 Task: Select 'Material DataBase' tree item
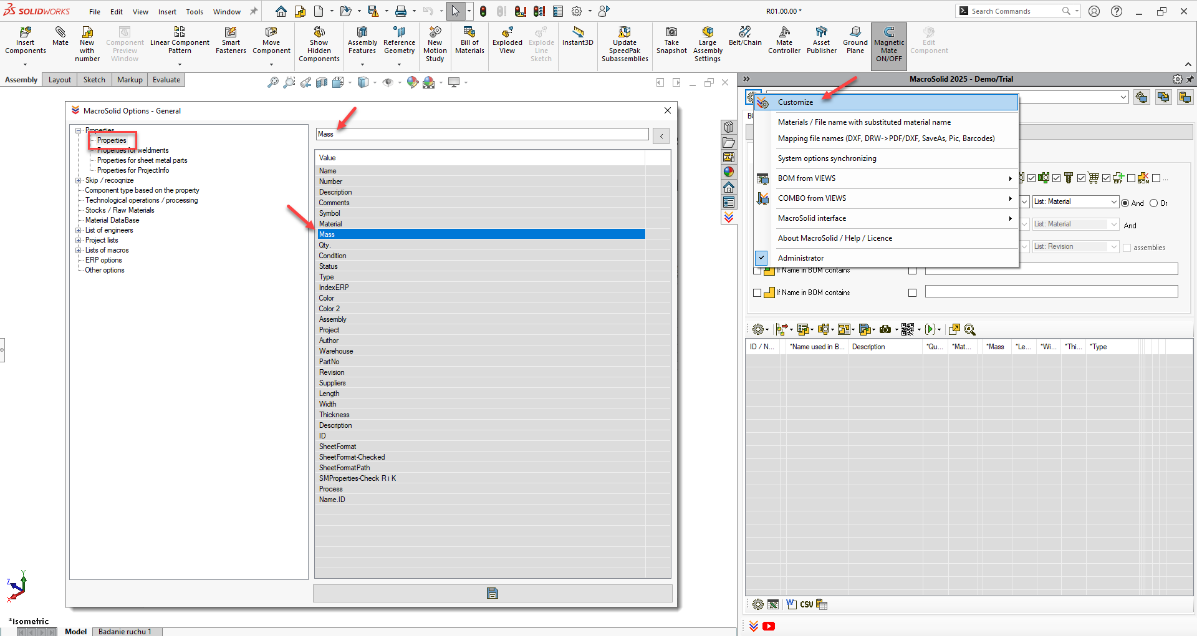pyautogui.click(x=111, y=221)
